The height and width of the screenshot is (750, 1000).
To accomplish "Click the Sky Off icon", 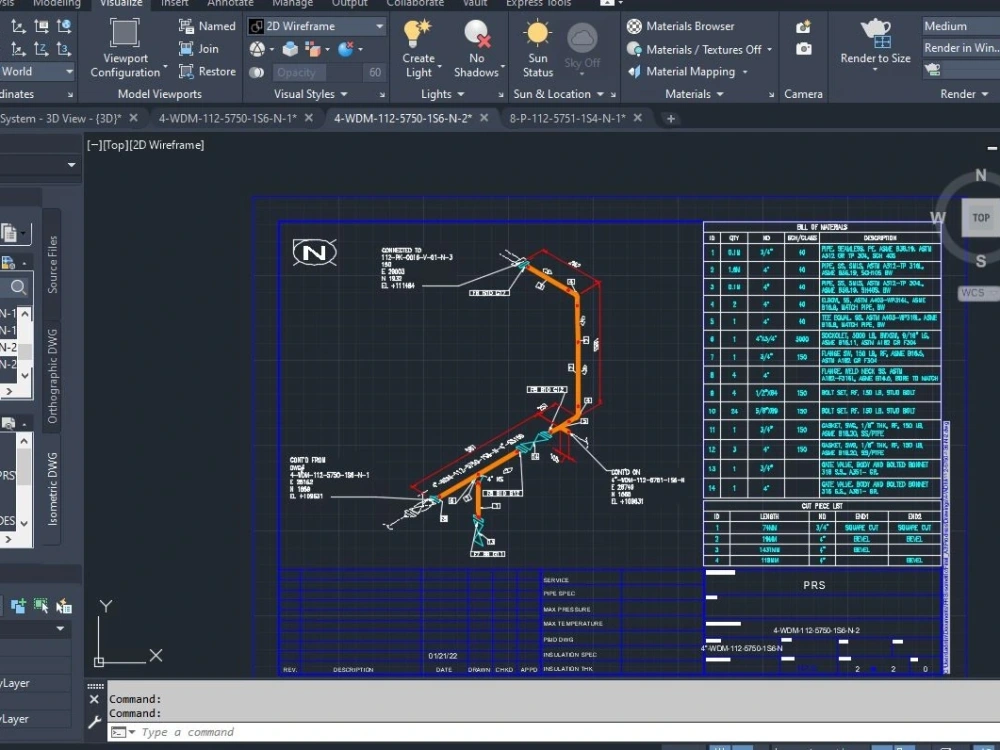I will coord(582,38).
